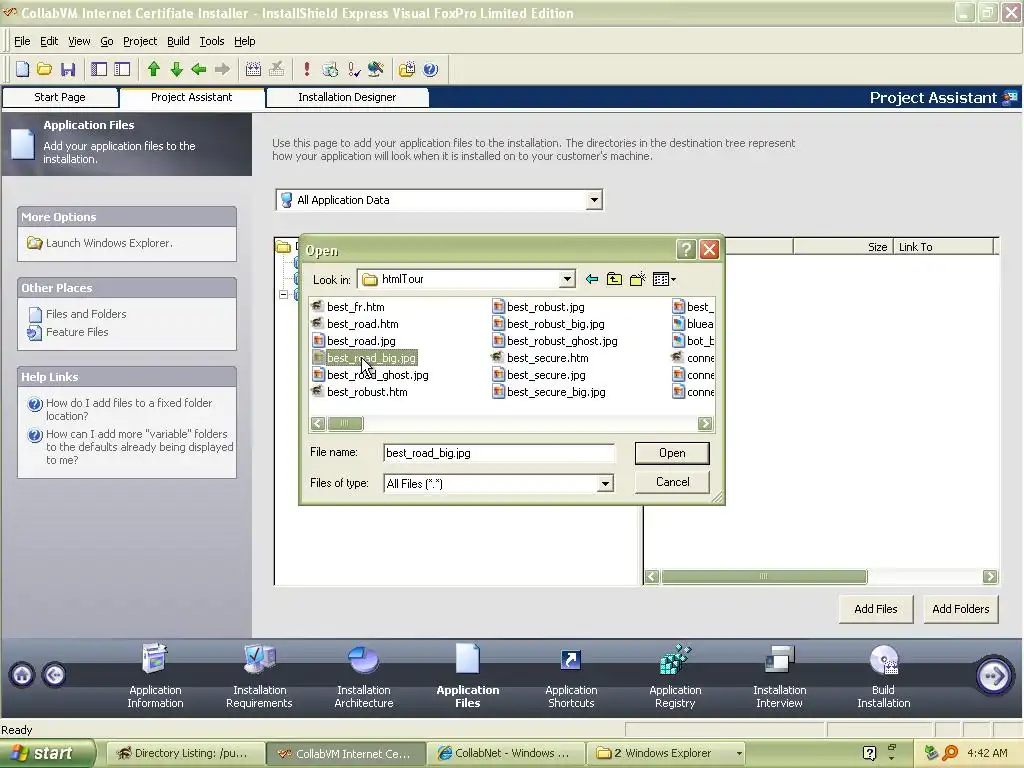Click the Add Folders button
This screenshot has width=1024, height=768.
click(x=961, y=609)
